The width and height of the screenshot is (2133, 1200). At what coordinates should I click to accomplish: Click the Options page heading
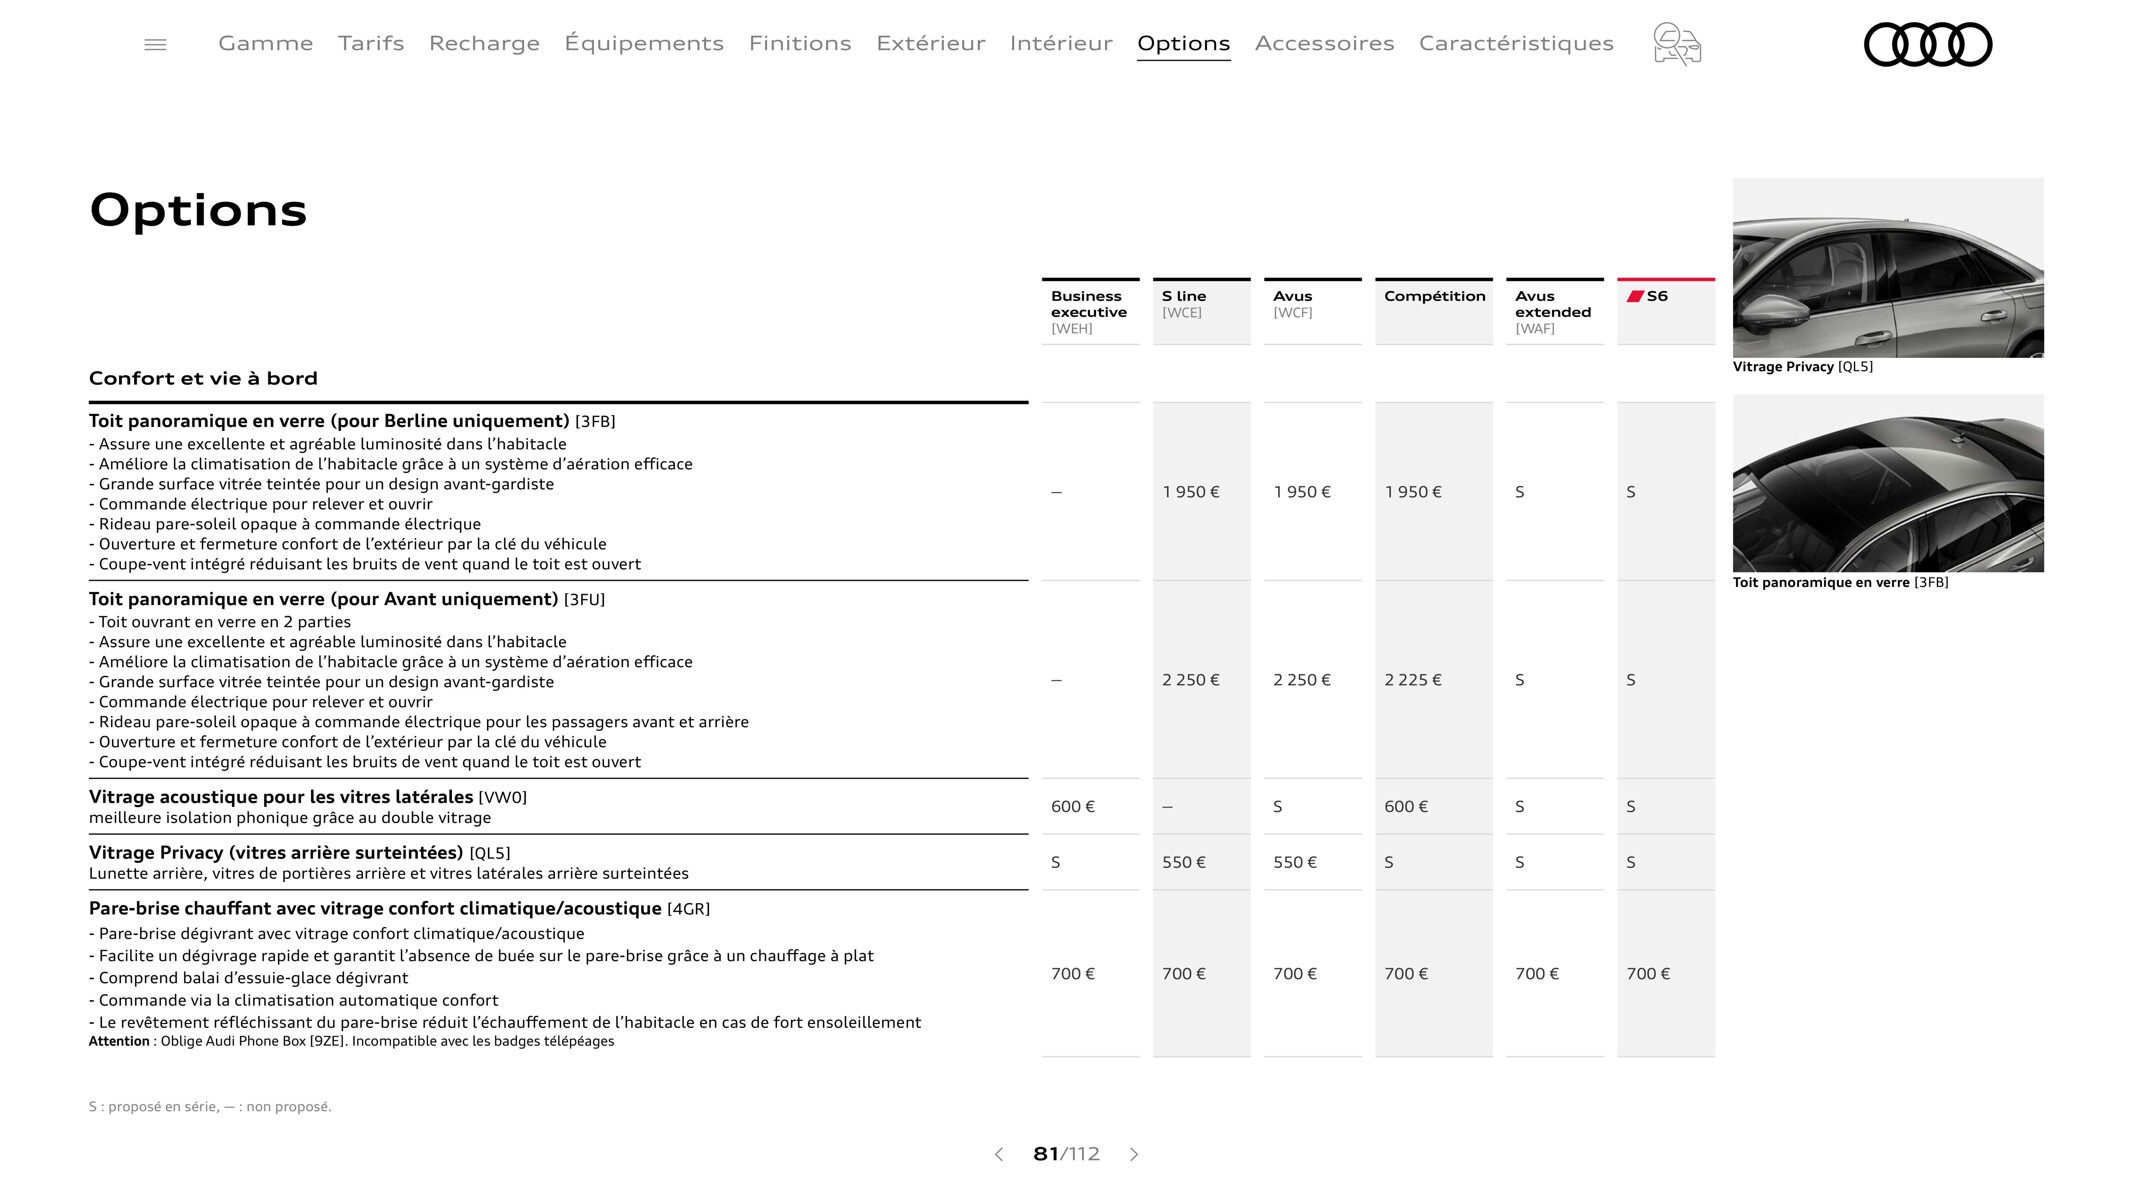(198, 211)
